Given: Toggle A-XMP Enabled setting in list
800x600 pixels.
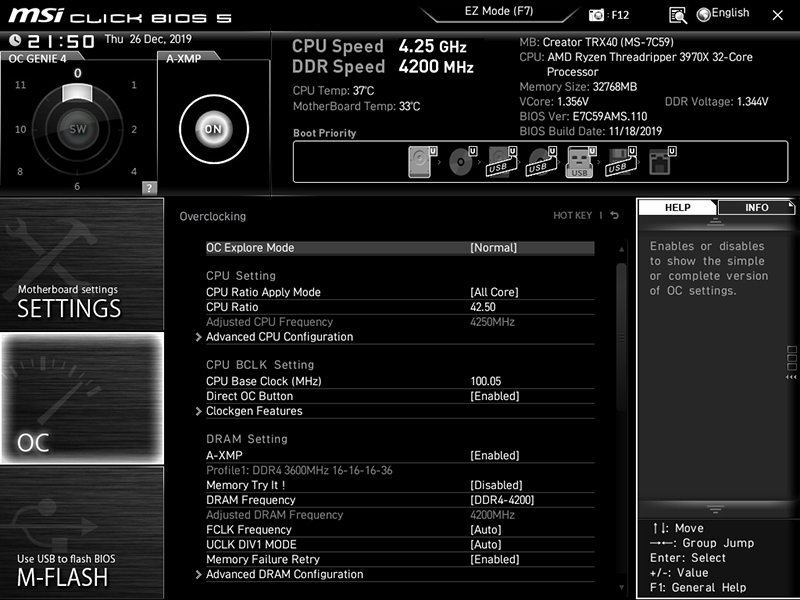Looking at the screenshot, I should tap(494, 455).
